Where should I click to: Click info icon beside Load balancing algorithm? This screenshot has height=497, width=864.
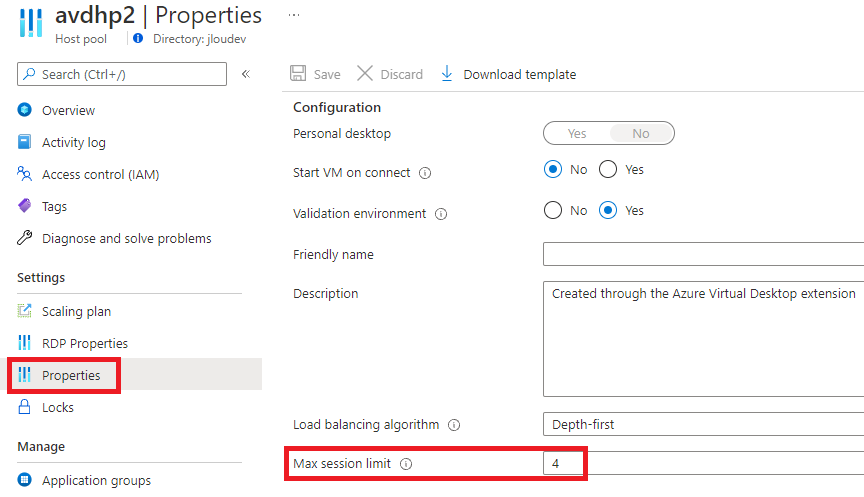coord(453,425)
